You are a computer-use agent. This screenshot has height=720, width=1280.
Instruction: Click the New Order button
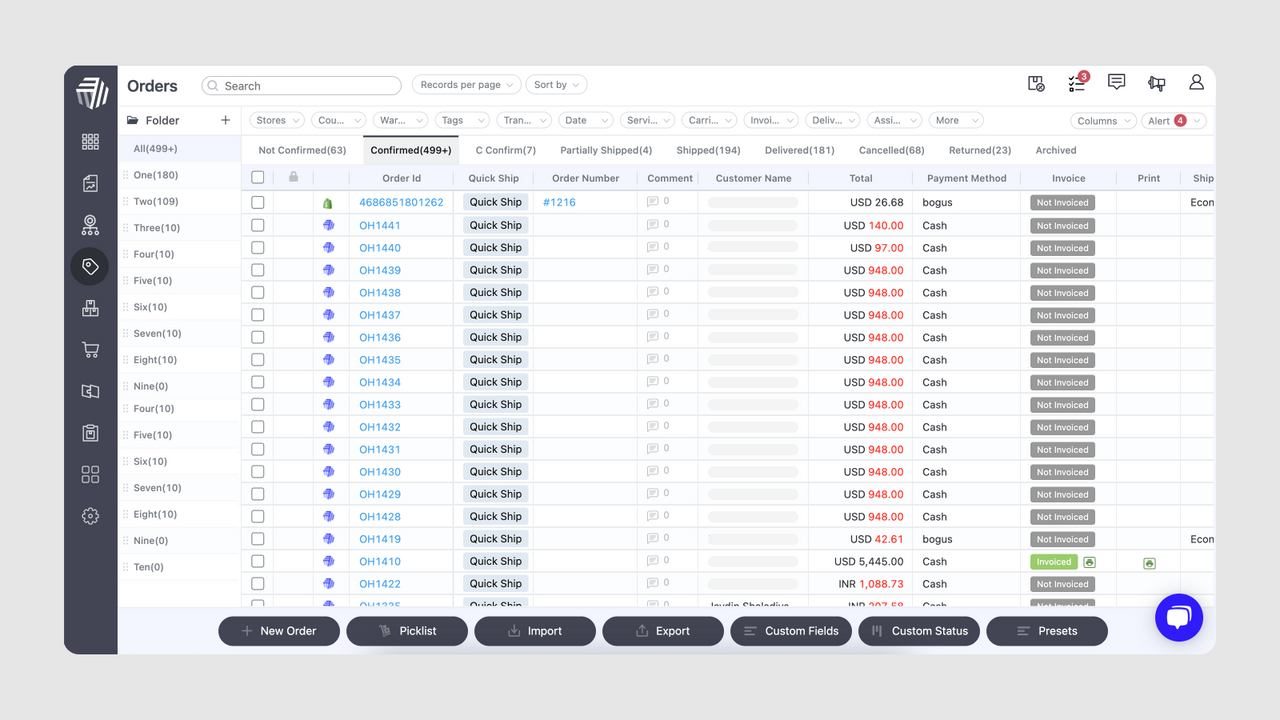279,631
